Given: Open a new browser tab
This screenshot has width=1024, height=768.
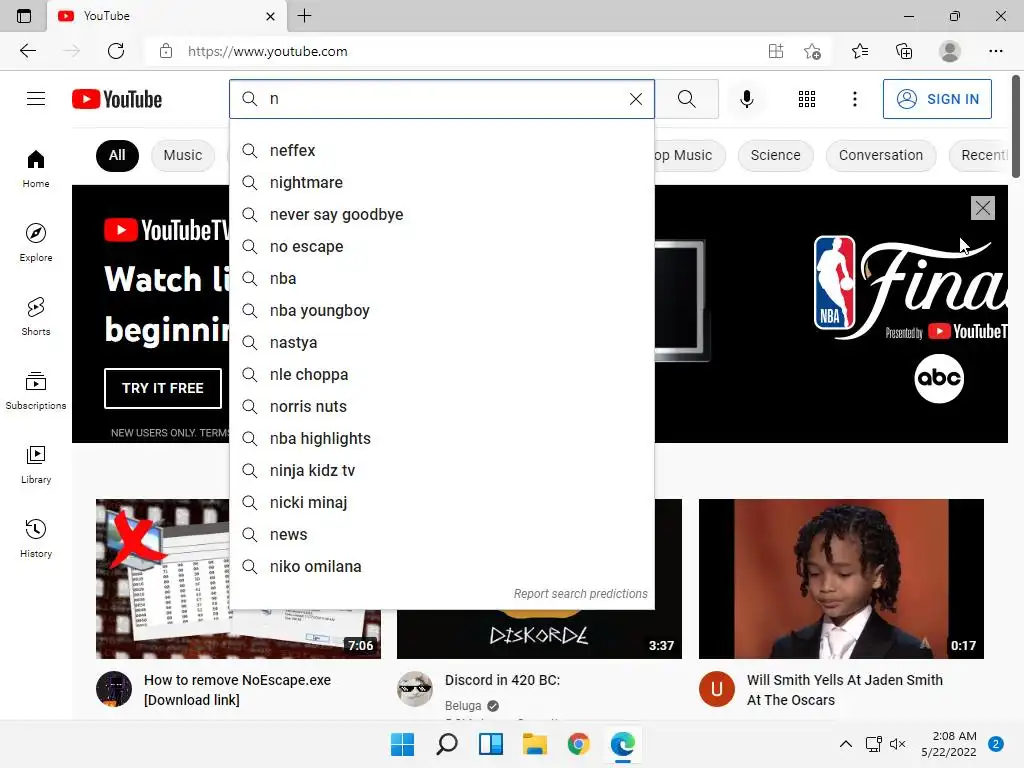Looking at the screenshot, I should coord(304,16).
